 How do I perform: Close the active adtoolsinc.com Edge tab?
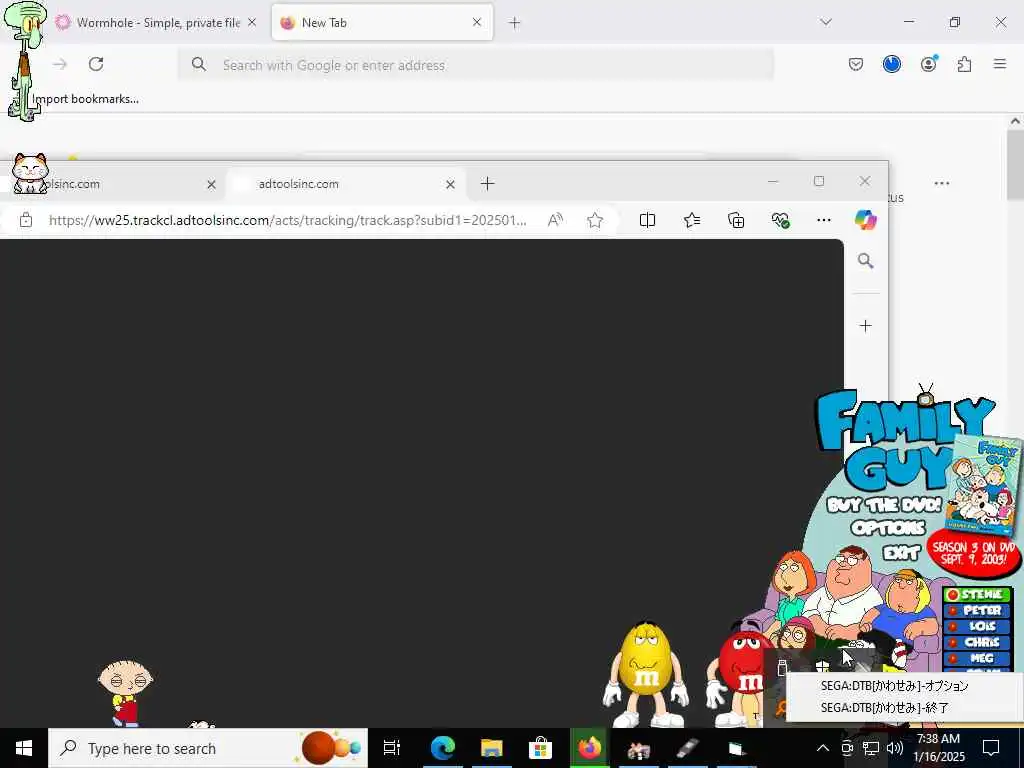(451, 185)
